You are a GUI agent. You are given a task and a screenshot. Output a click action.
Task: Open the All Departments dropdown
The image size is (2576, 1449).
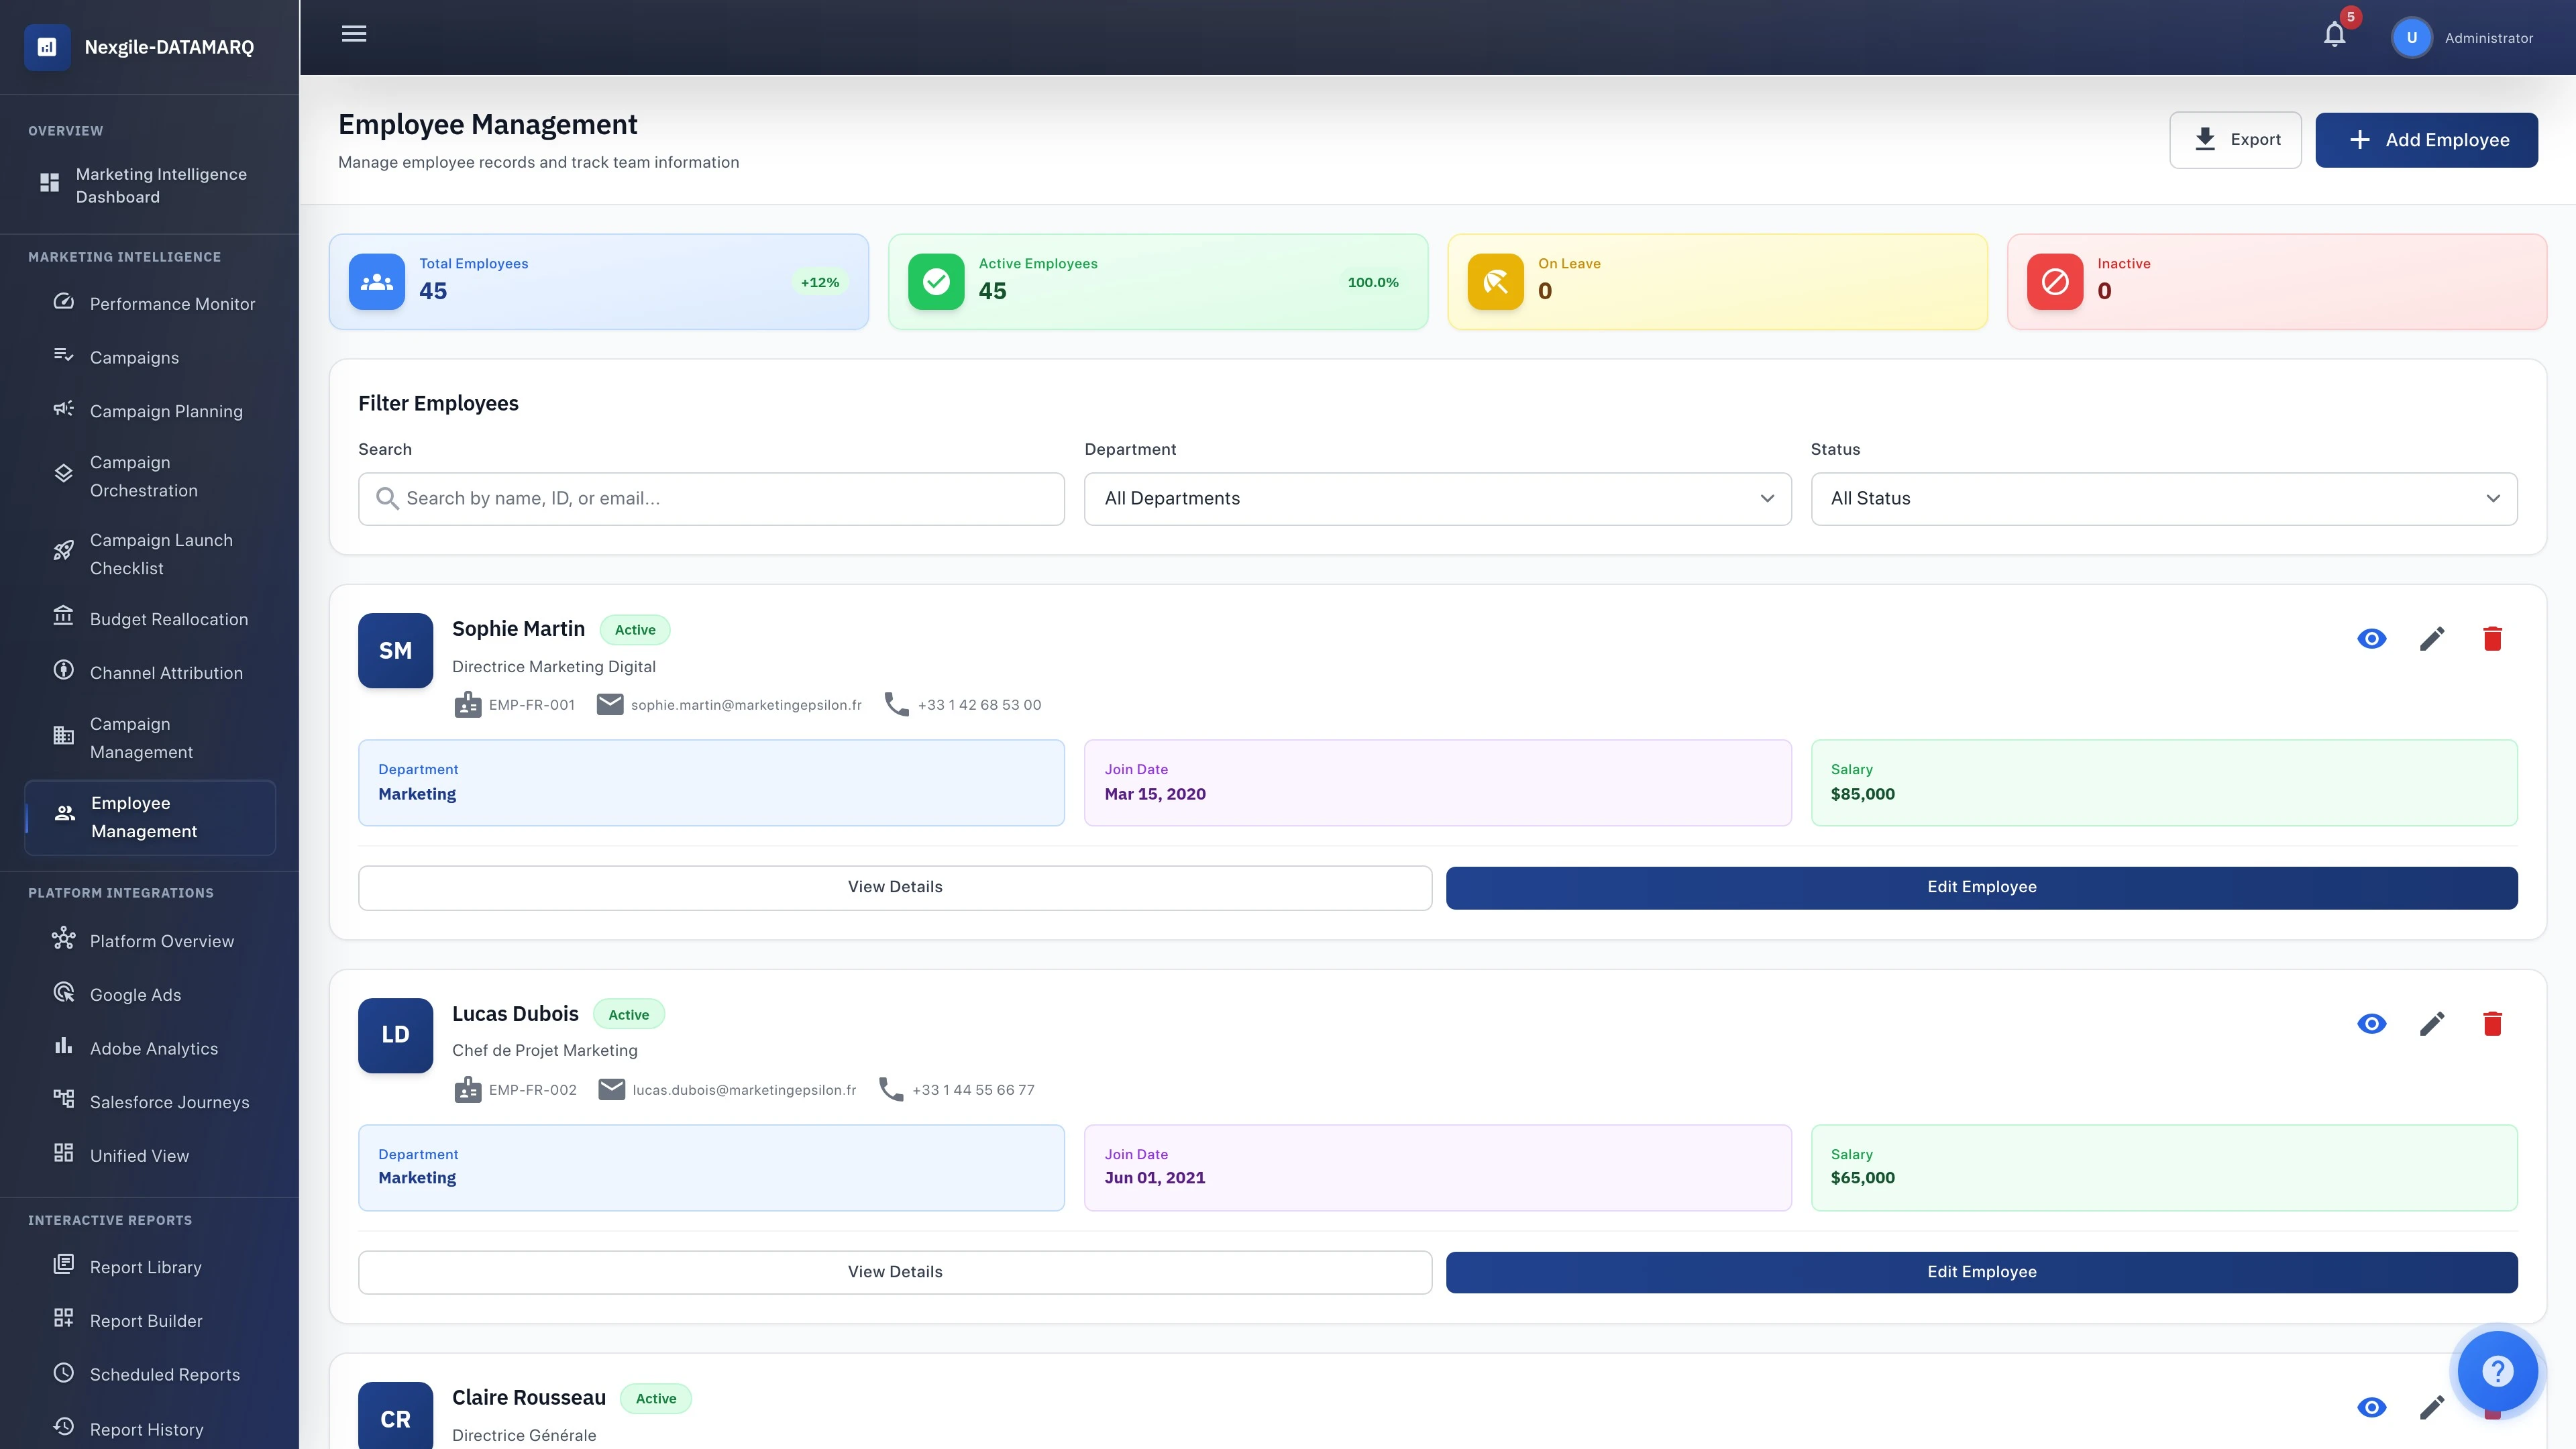(x=1437, y=498)
